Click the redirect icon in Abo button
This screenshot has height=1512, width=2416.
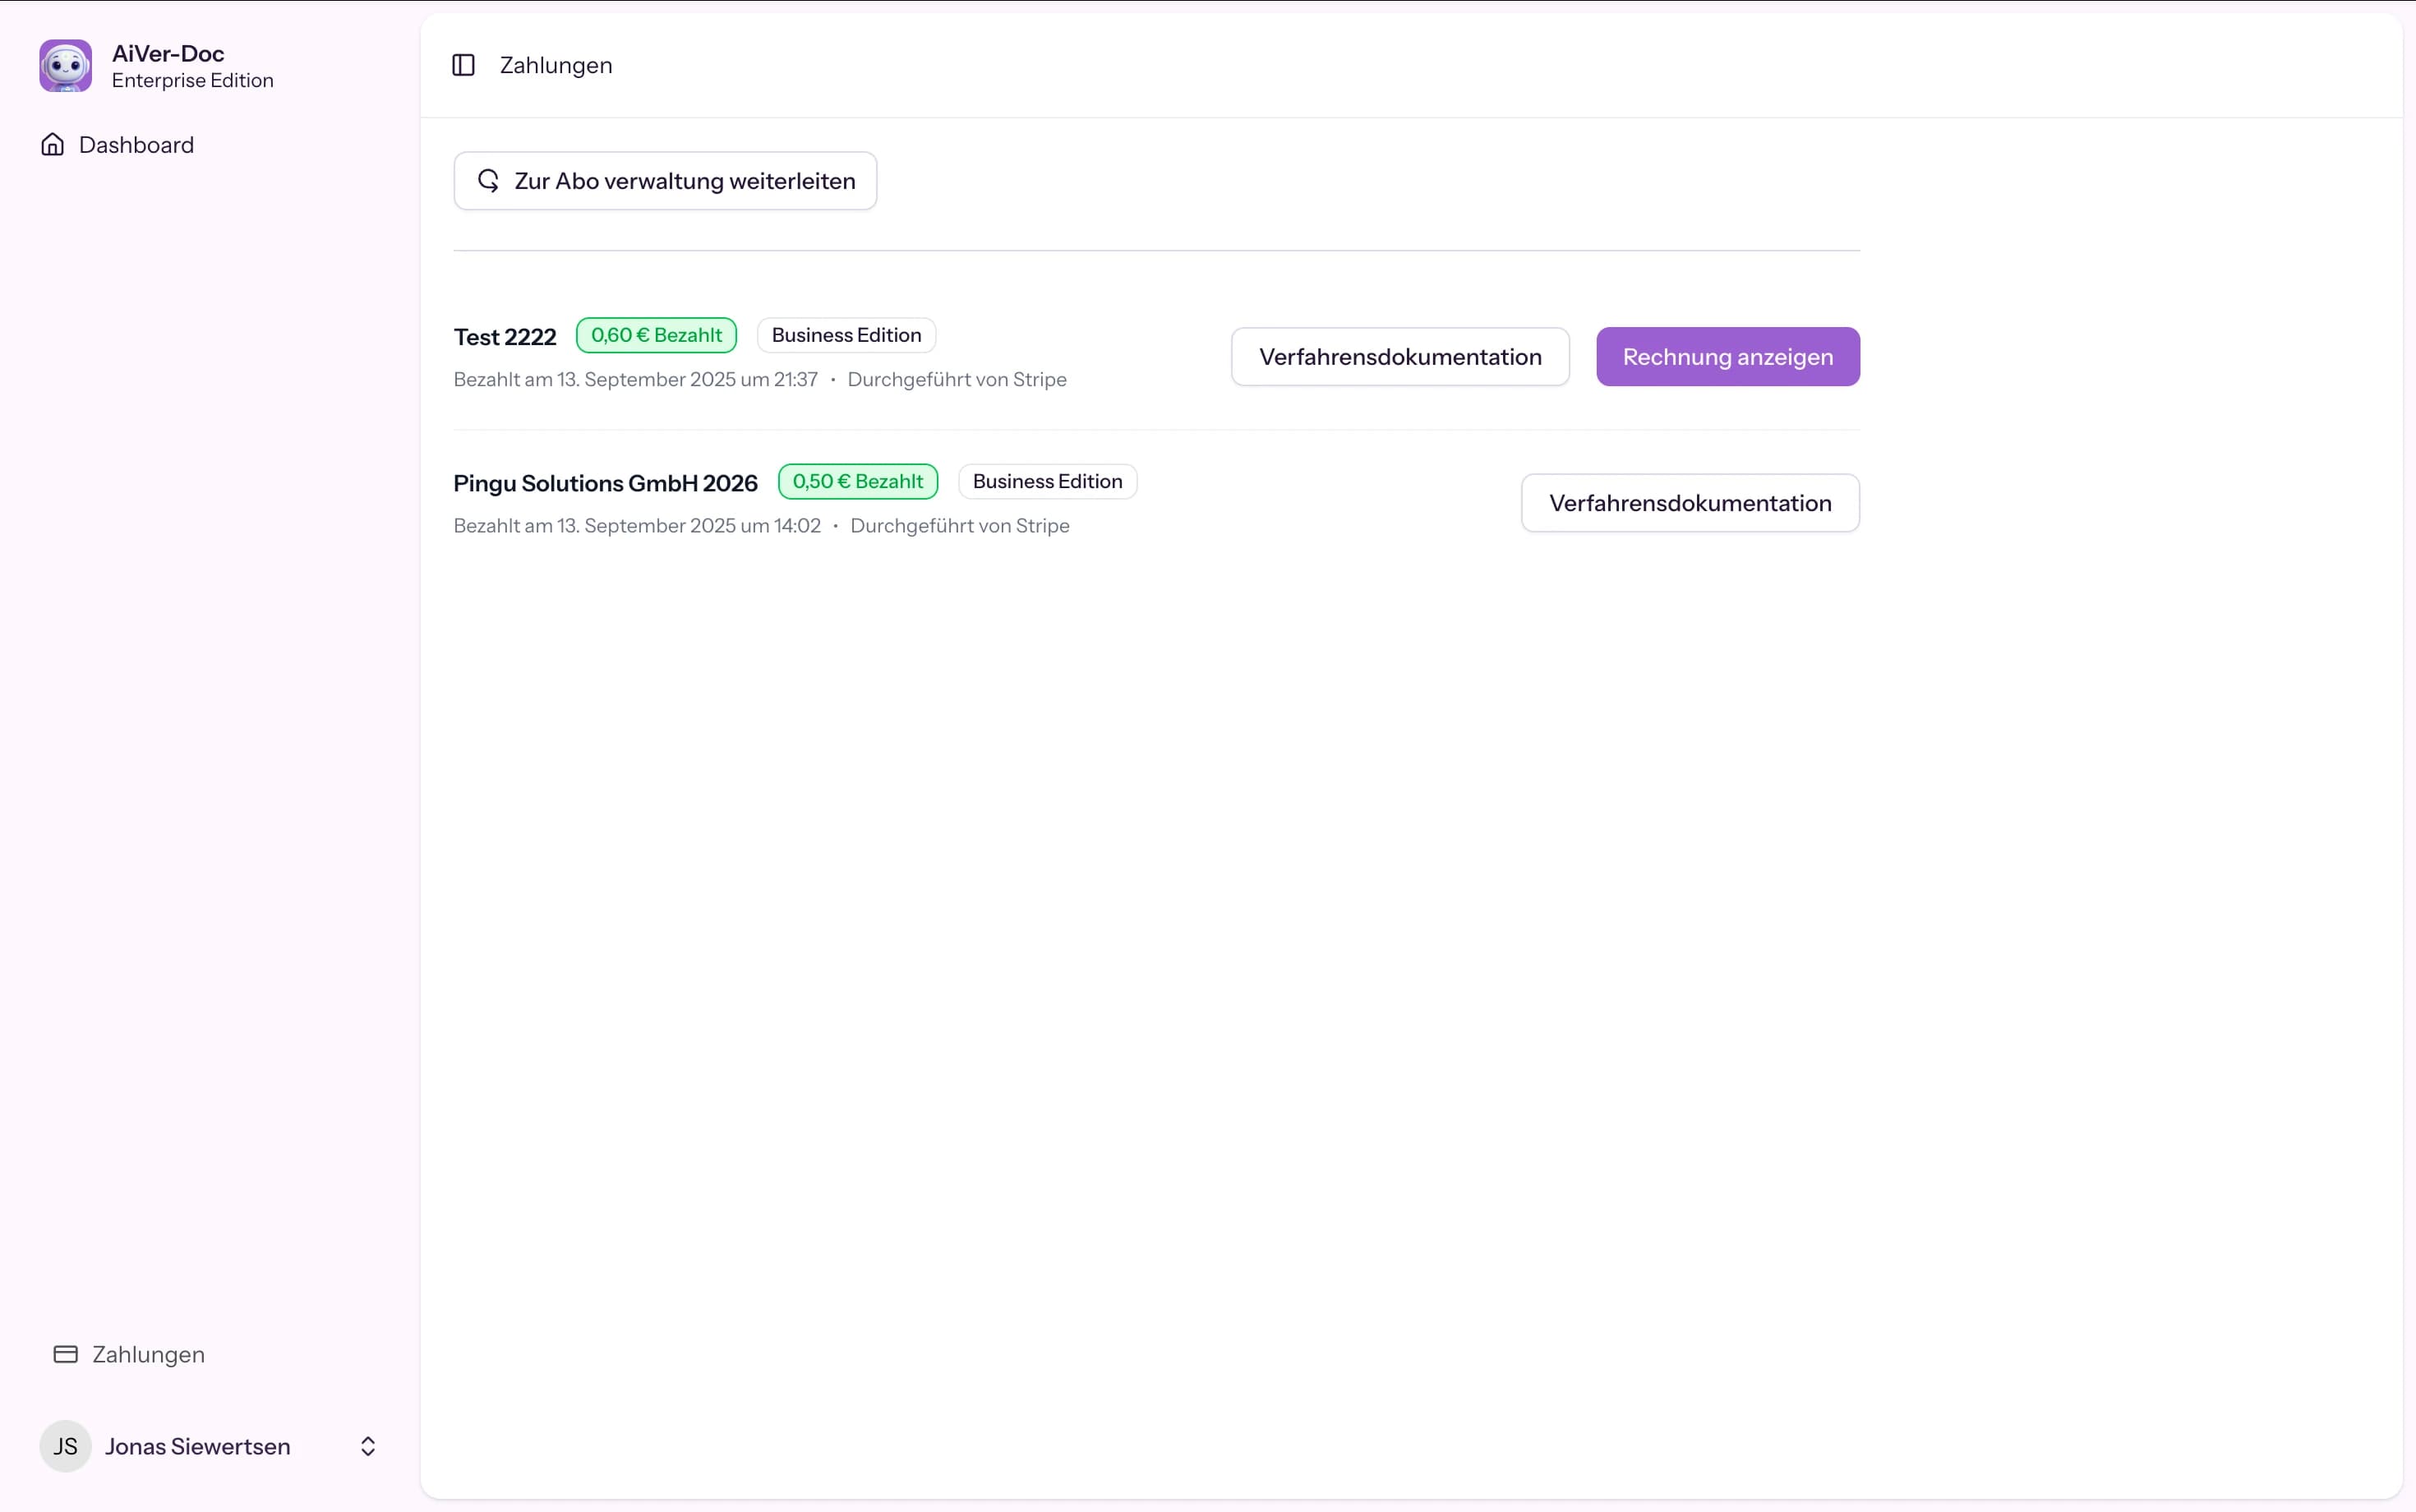tap(488, 181)
